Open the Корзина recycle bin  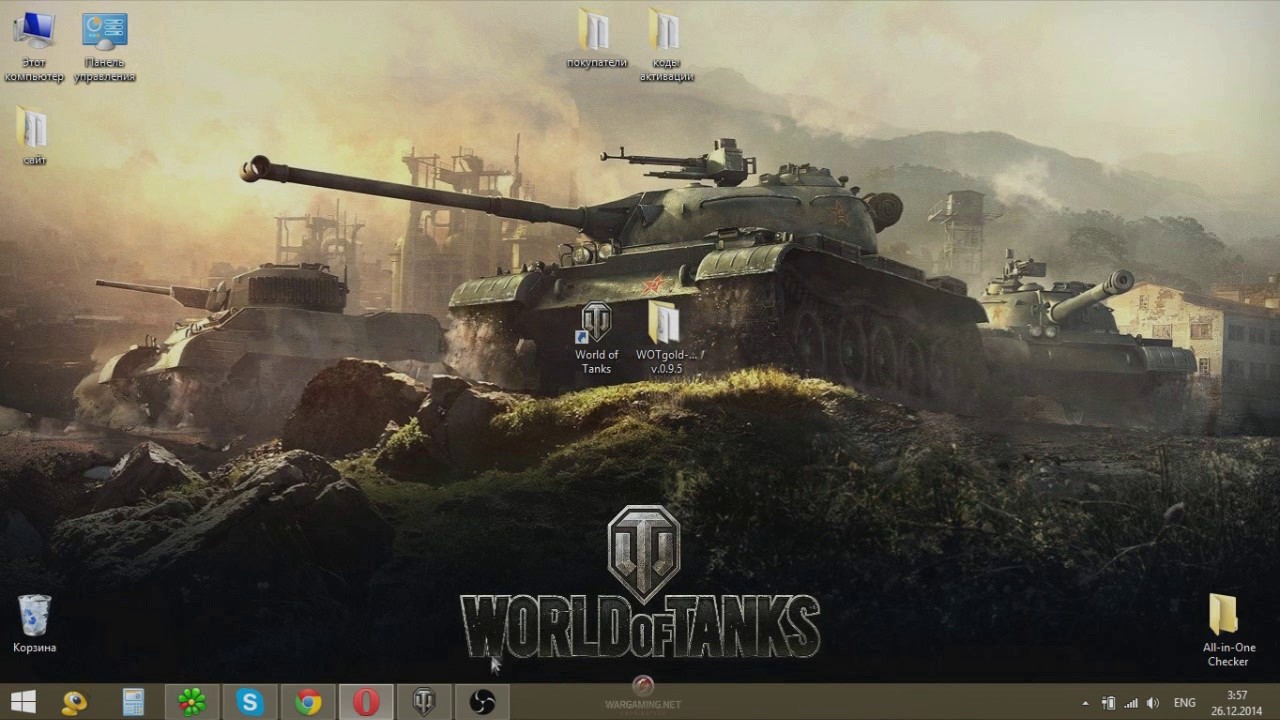click(34, 624)
